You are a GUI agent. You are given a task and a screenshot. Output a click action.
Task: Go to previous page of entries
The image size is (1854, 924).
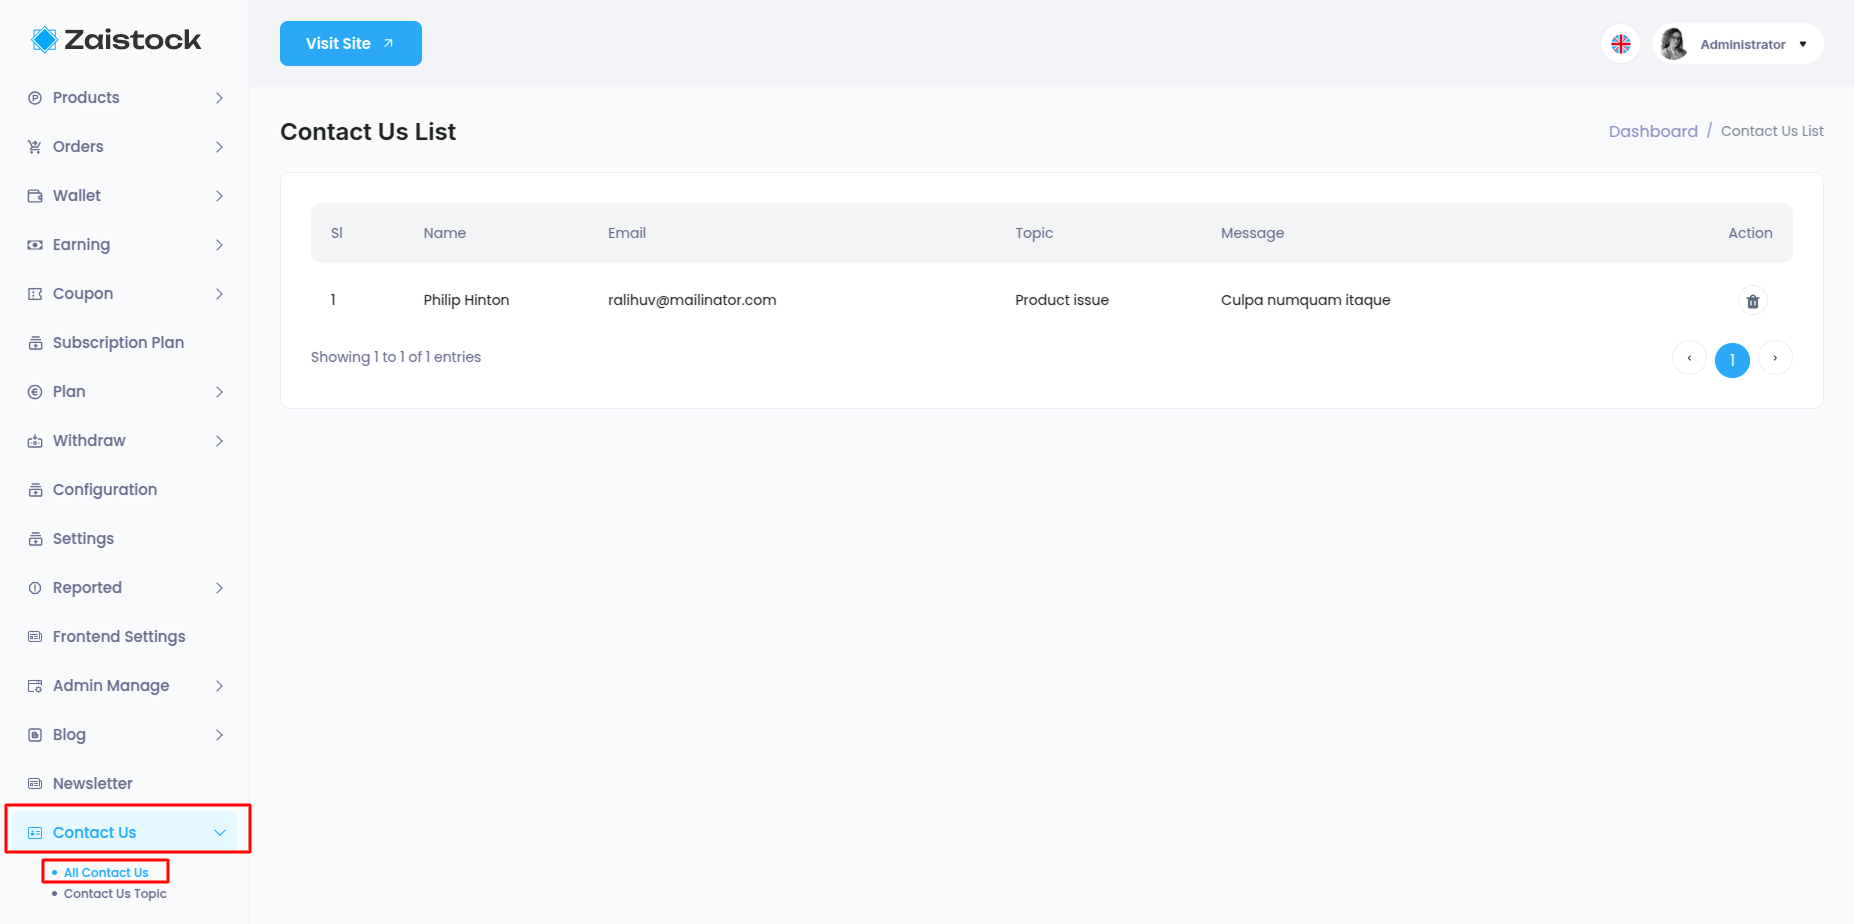[1689, 358]
